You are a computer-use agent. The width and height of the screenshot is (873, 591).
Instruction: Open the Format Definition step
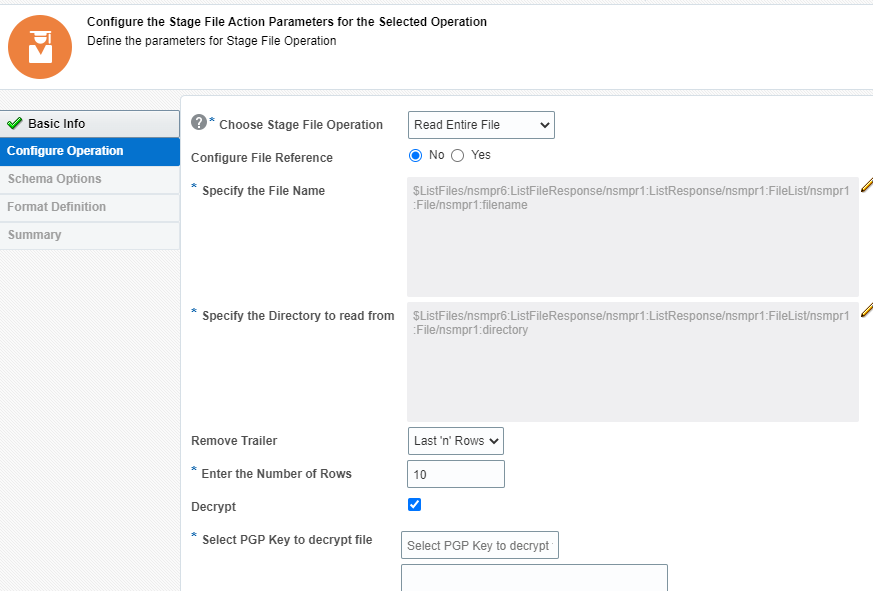pyautogui.click(x=90, y=207)
